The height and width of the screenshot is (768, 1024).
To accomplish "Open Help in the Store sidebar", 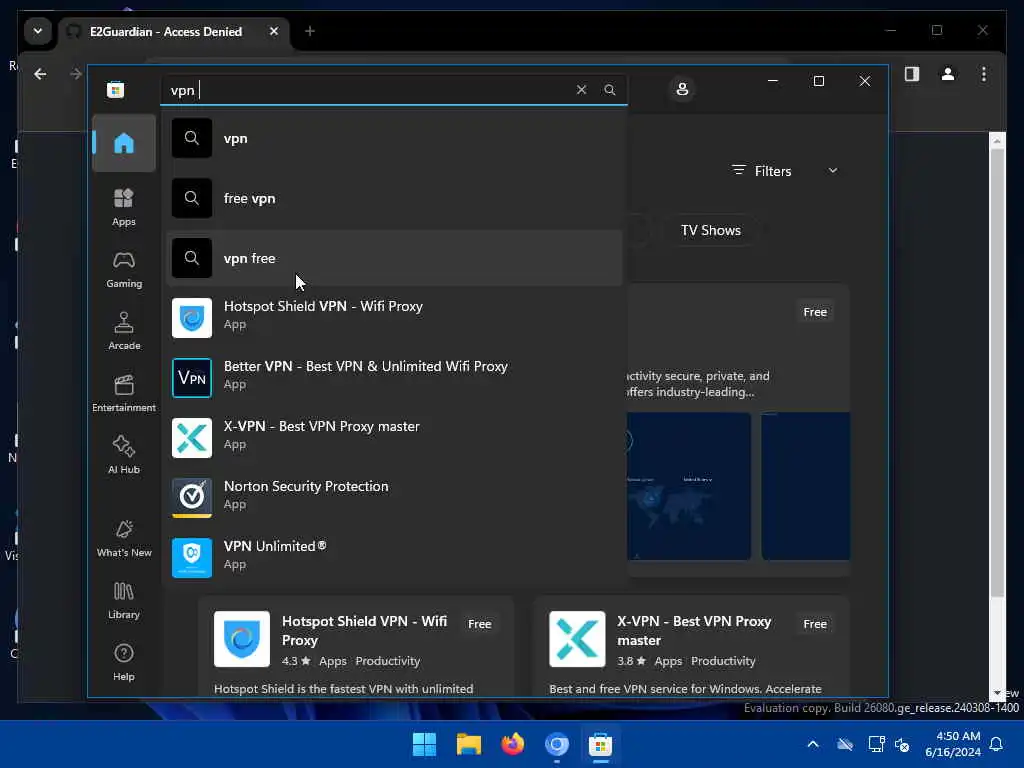I will [123, 662].
